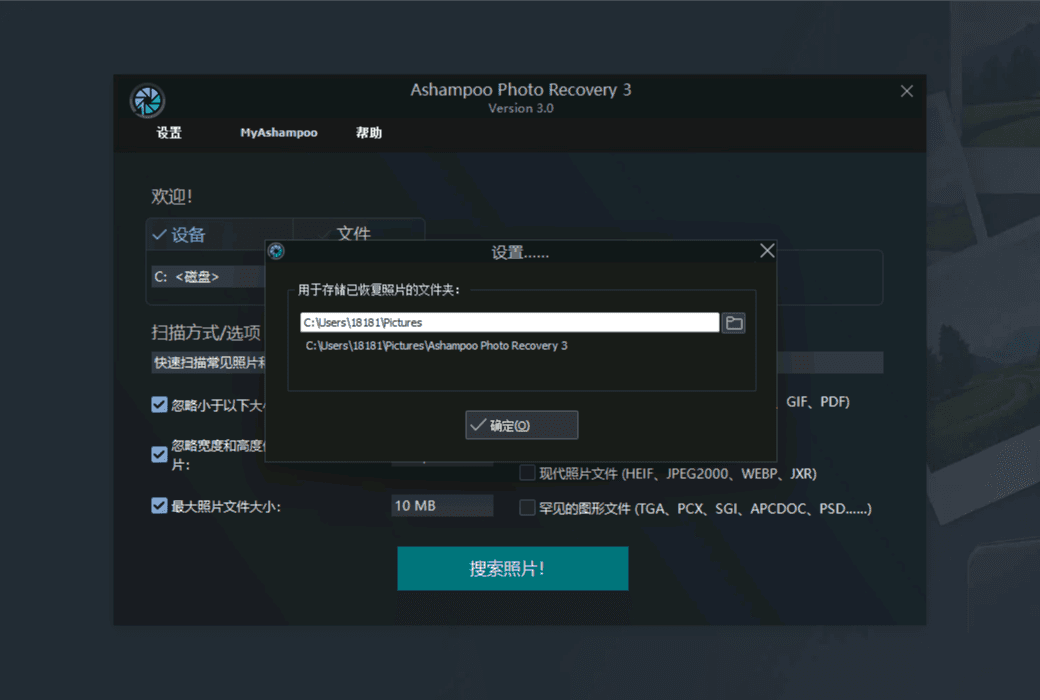Open the 帮助 menu

[x=369, y=133]
